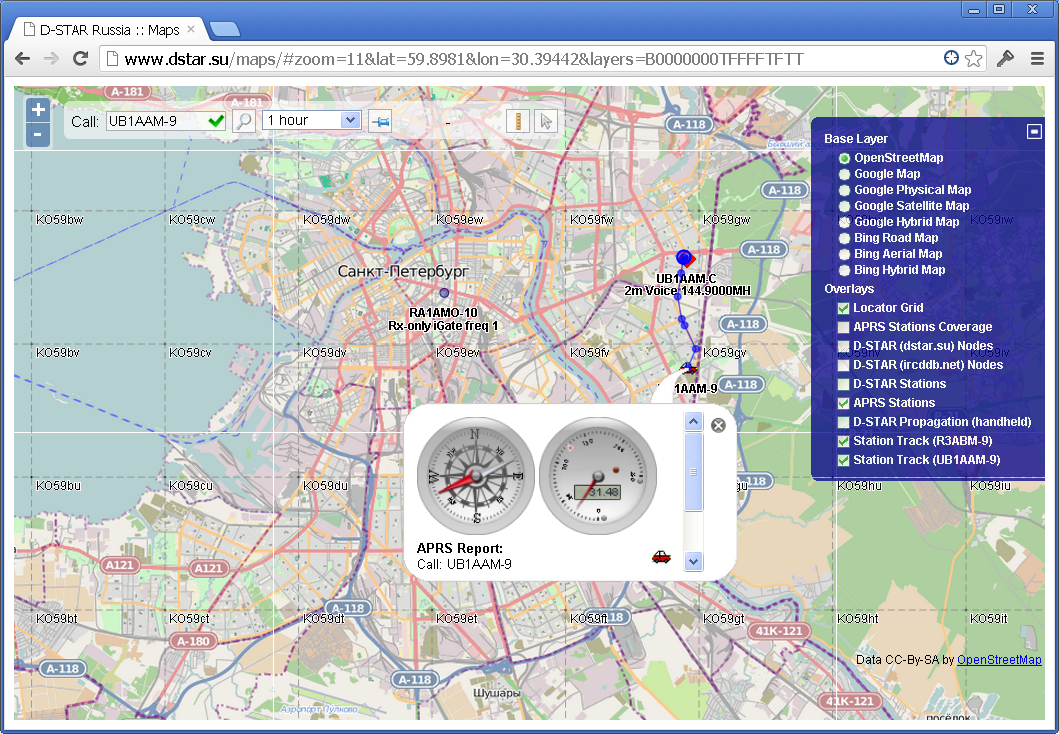Screen dimensions: 1059x734
Task: Select the pointer cursor tool
Action: coord(546,122)
